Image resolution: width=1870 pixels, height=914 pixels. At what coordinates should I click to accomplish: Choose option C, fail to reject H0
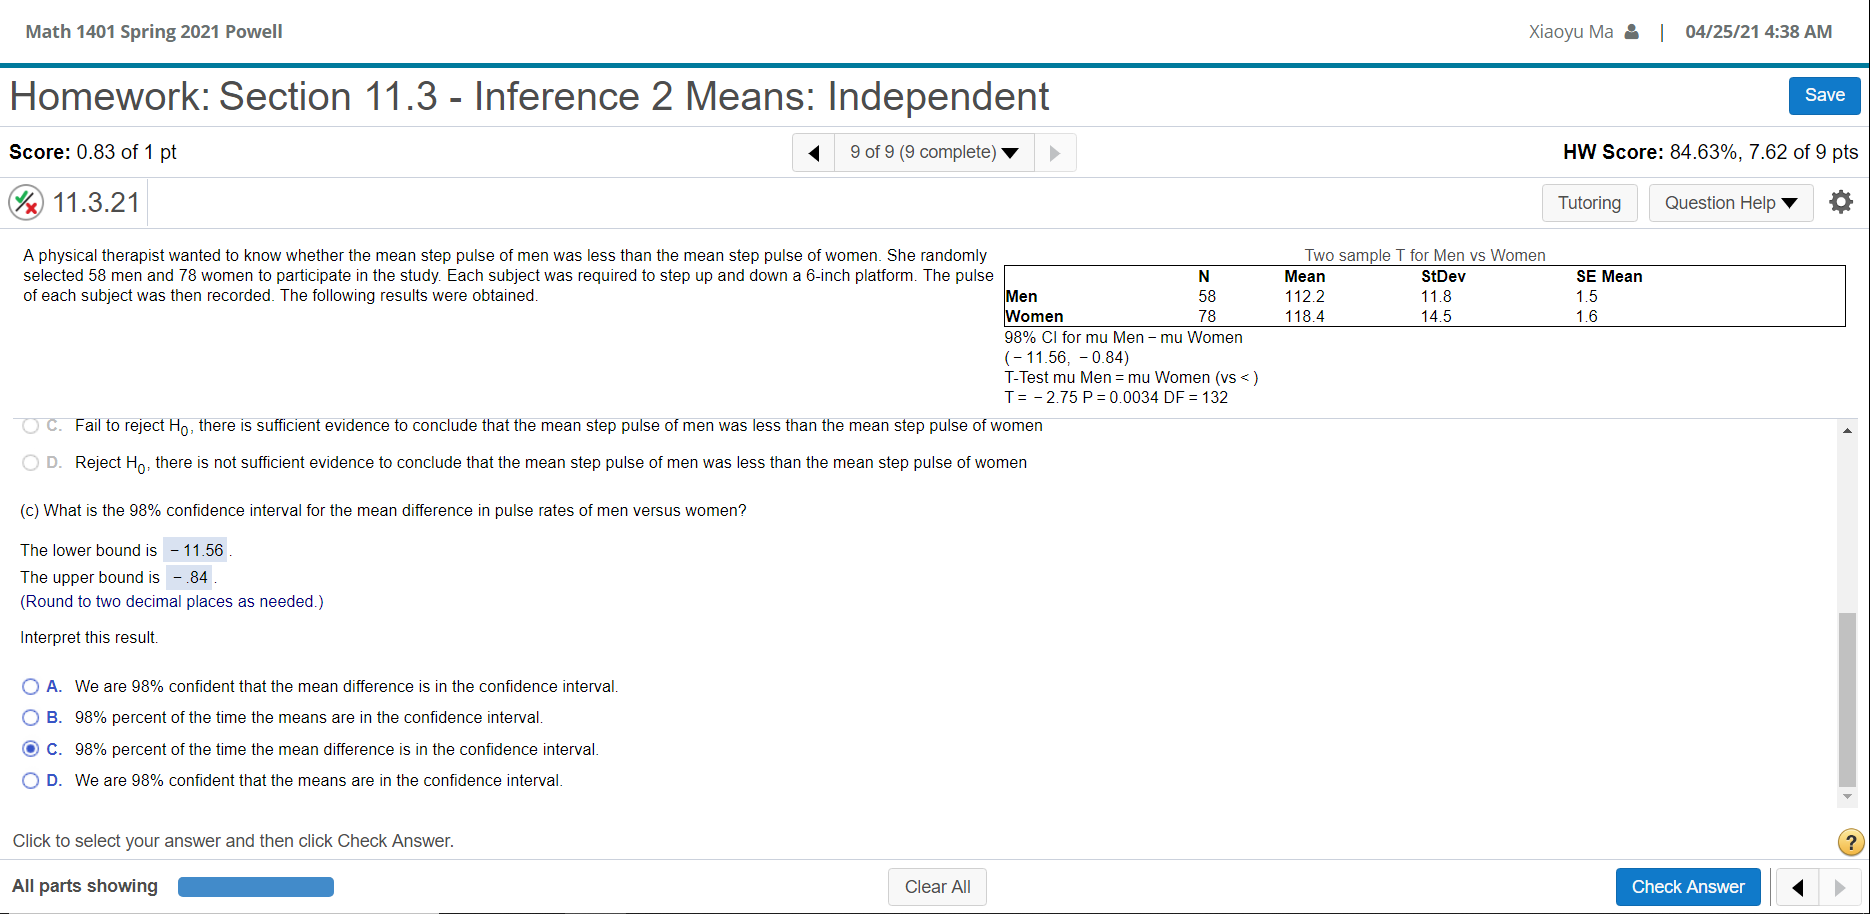pos(28,425)
